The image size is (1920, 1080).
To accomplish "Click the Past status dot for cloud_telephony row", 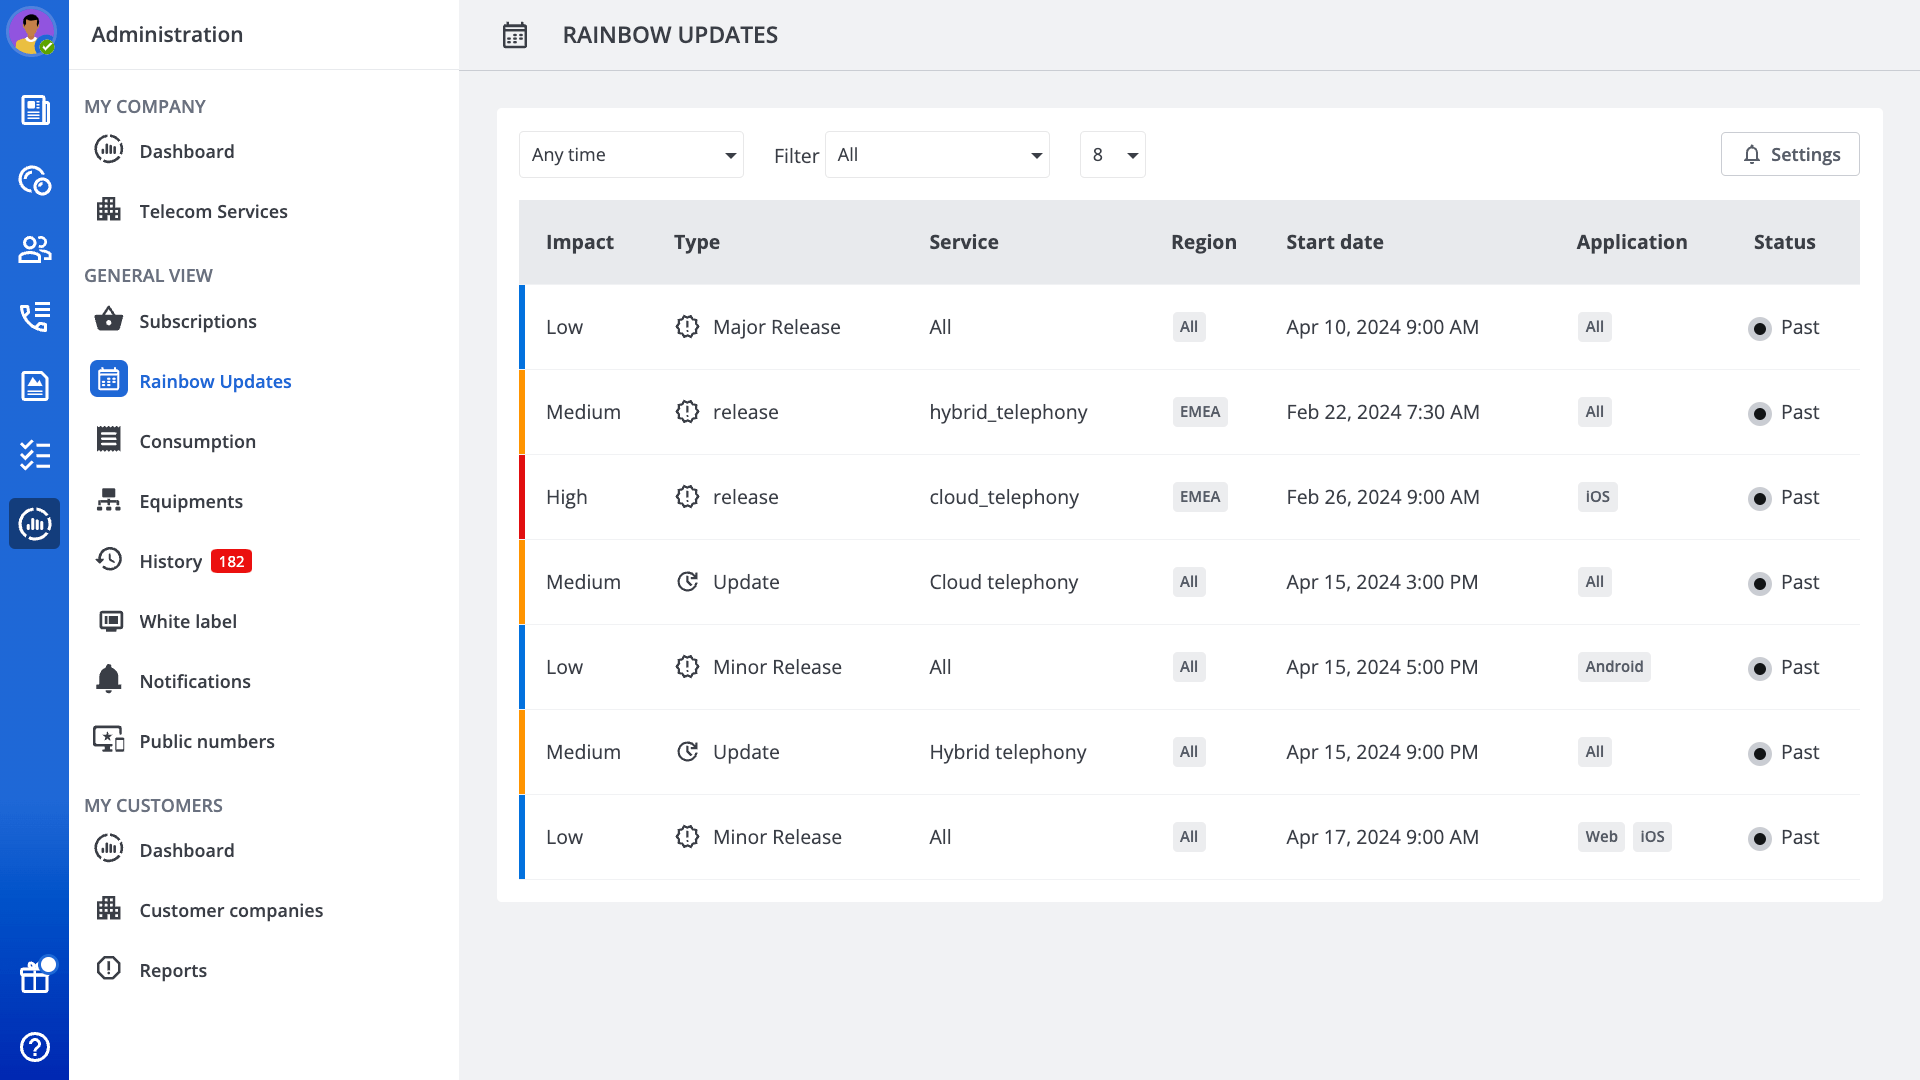I will 1760,499.
